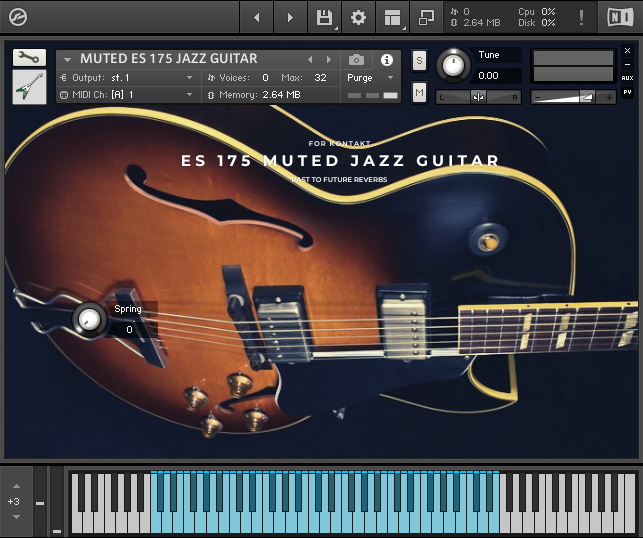The height and width of the screenshot is (538, 643).
Task: Toggle the minimized view icon
Action: click(426, 17)
